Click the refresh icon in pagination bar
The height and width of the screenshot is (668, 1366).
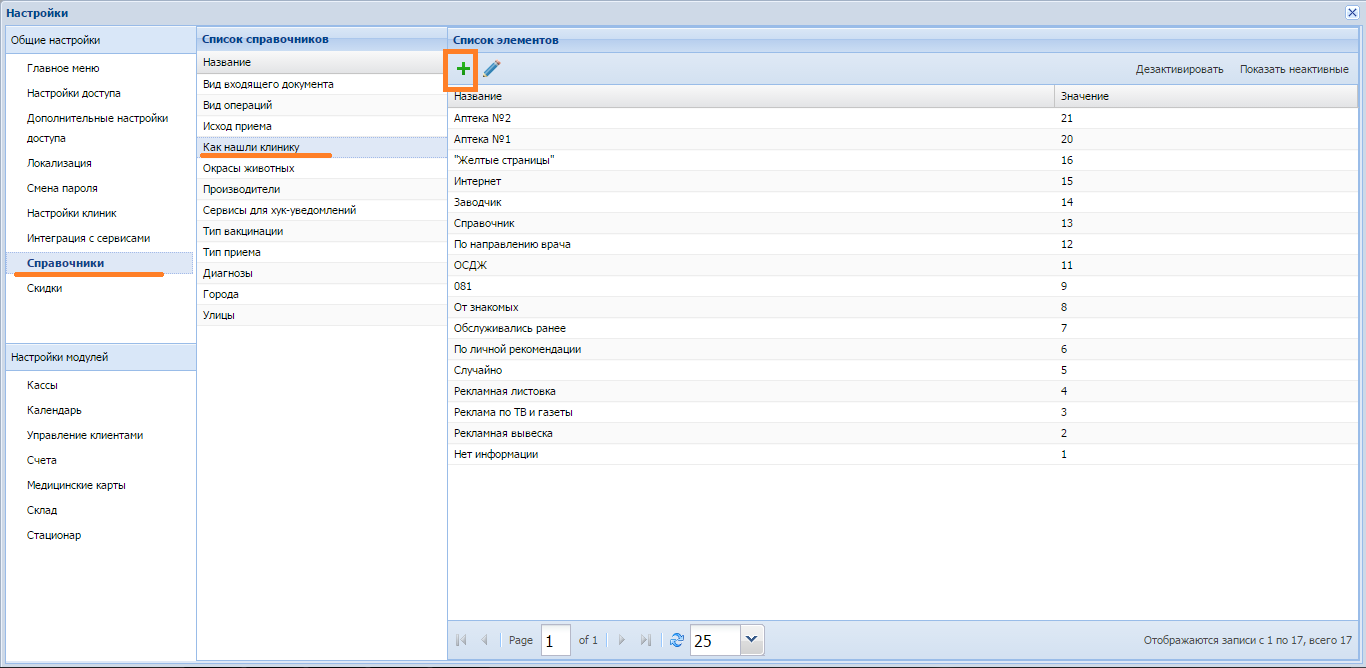[676, 640]
